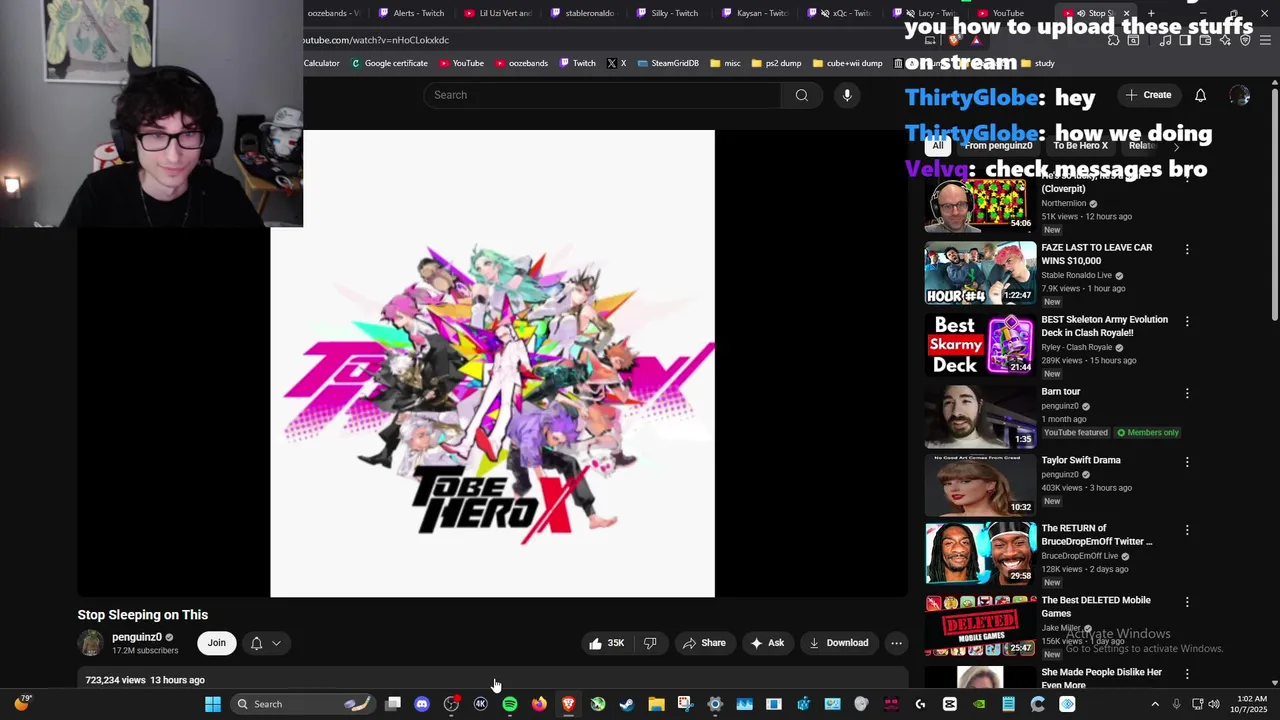This screenshot has height=720, width=1280.
Task: Open Steam from the taskbar
Action: [626, 704]
